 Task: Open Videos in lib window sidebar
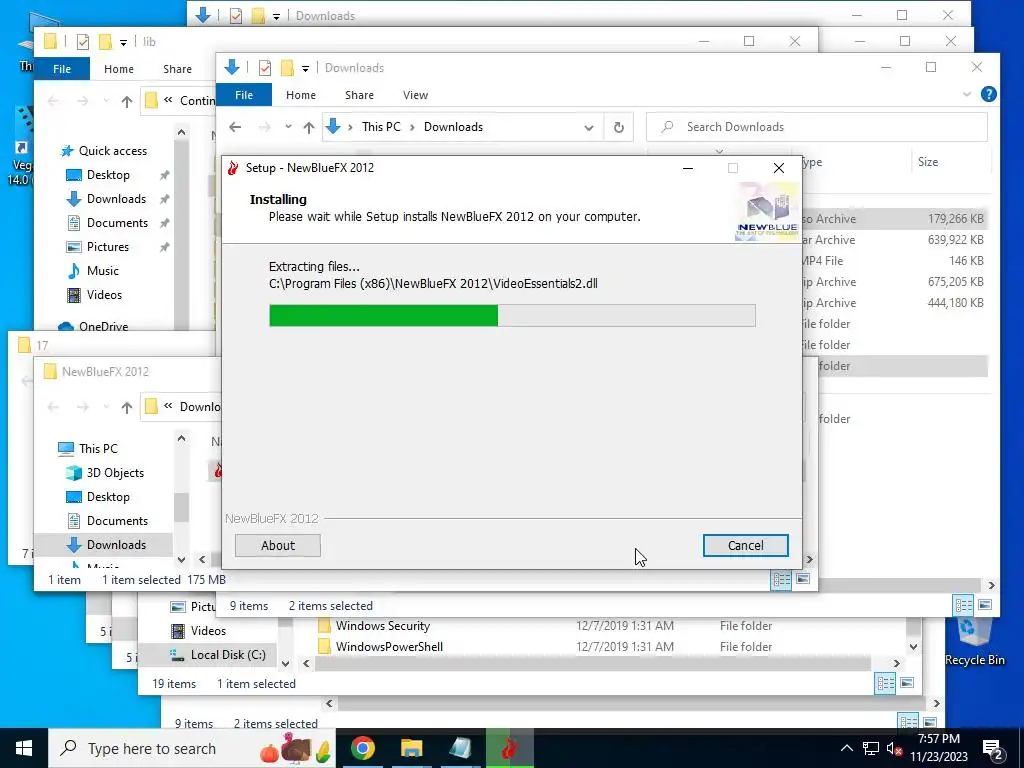pyautogui.click(x=104, y=295)
